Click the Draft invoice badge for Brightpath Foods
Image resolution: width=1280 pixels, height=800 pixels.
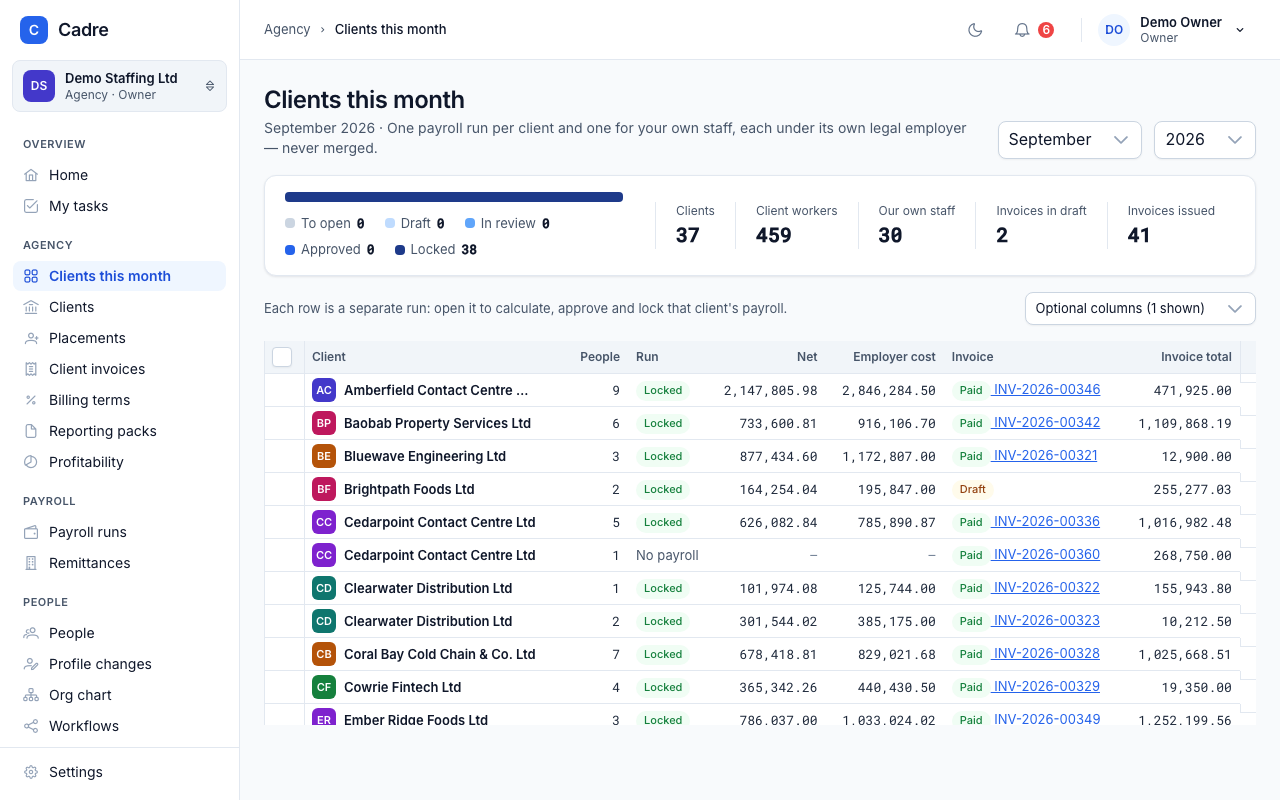[972, 489]
